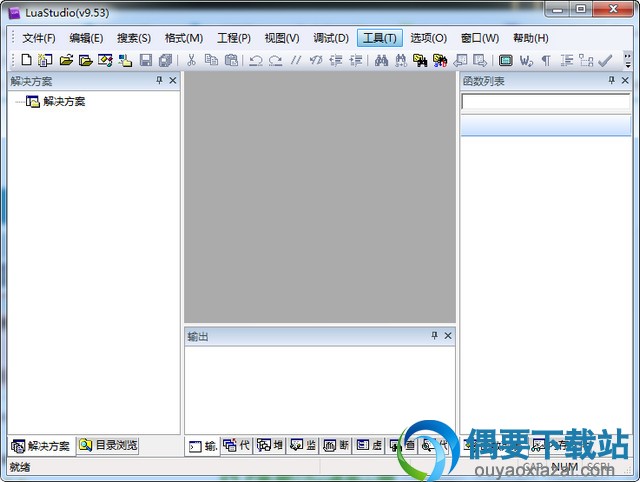Select the 堆 call stack tab
Screen dimensions: 640x482
[270, 445]
